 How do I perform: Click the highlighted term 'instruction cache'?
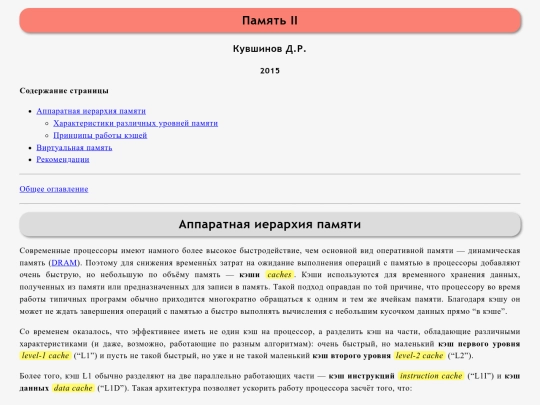point(431,376)
